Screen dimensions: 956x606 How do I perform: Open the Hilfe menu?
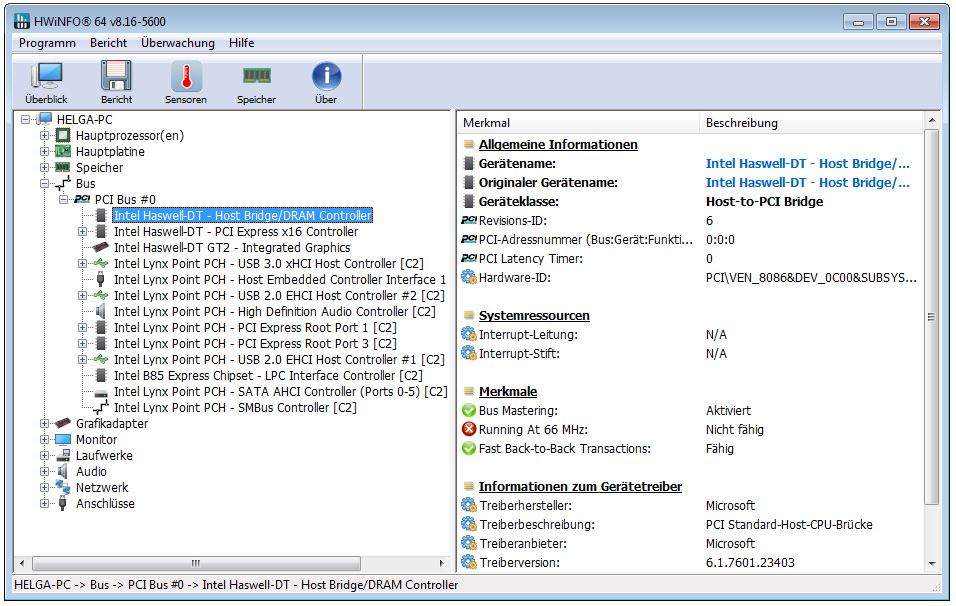point(241,43)
